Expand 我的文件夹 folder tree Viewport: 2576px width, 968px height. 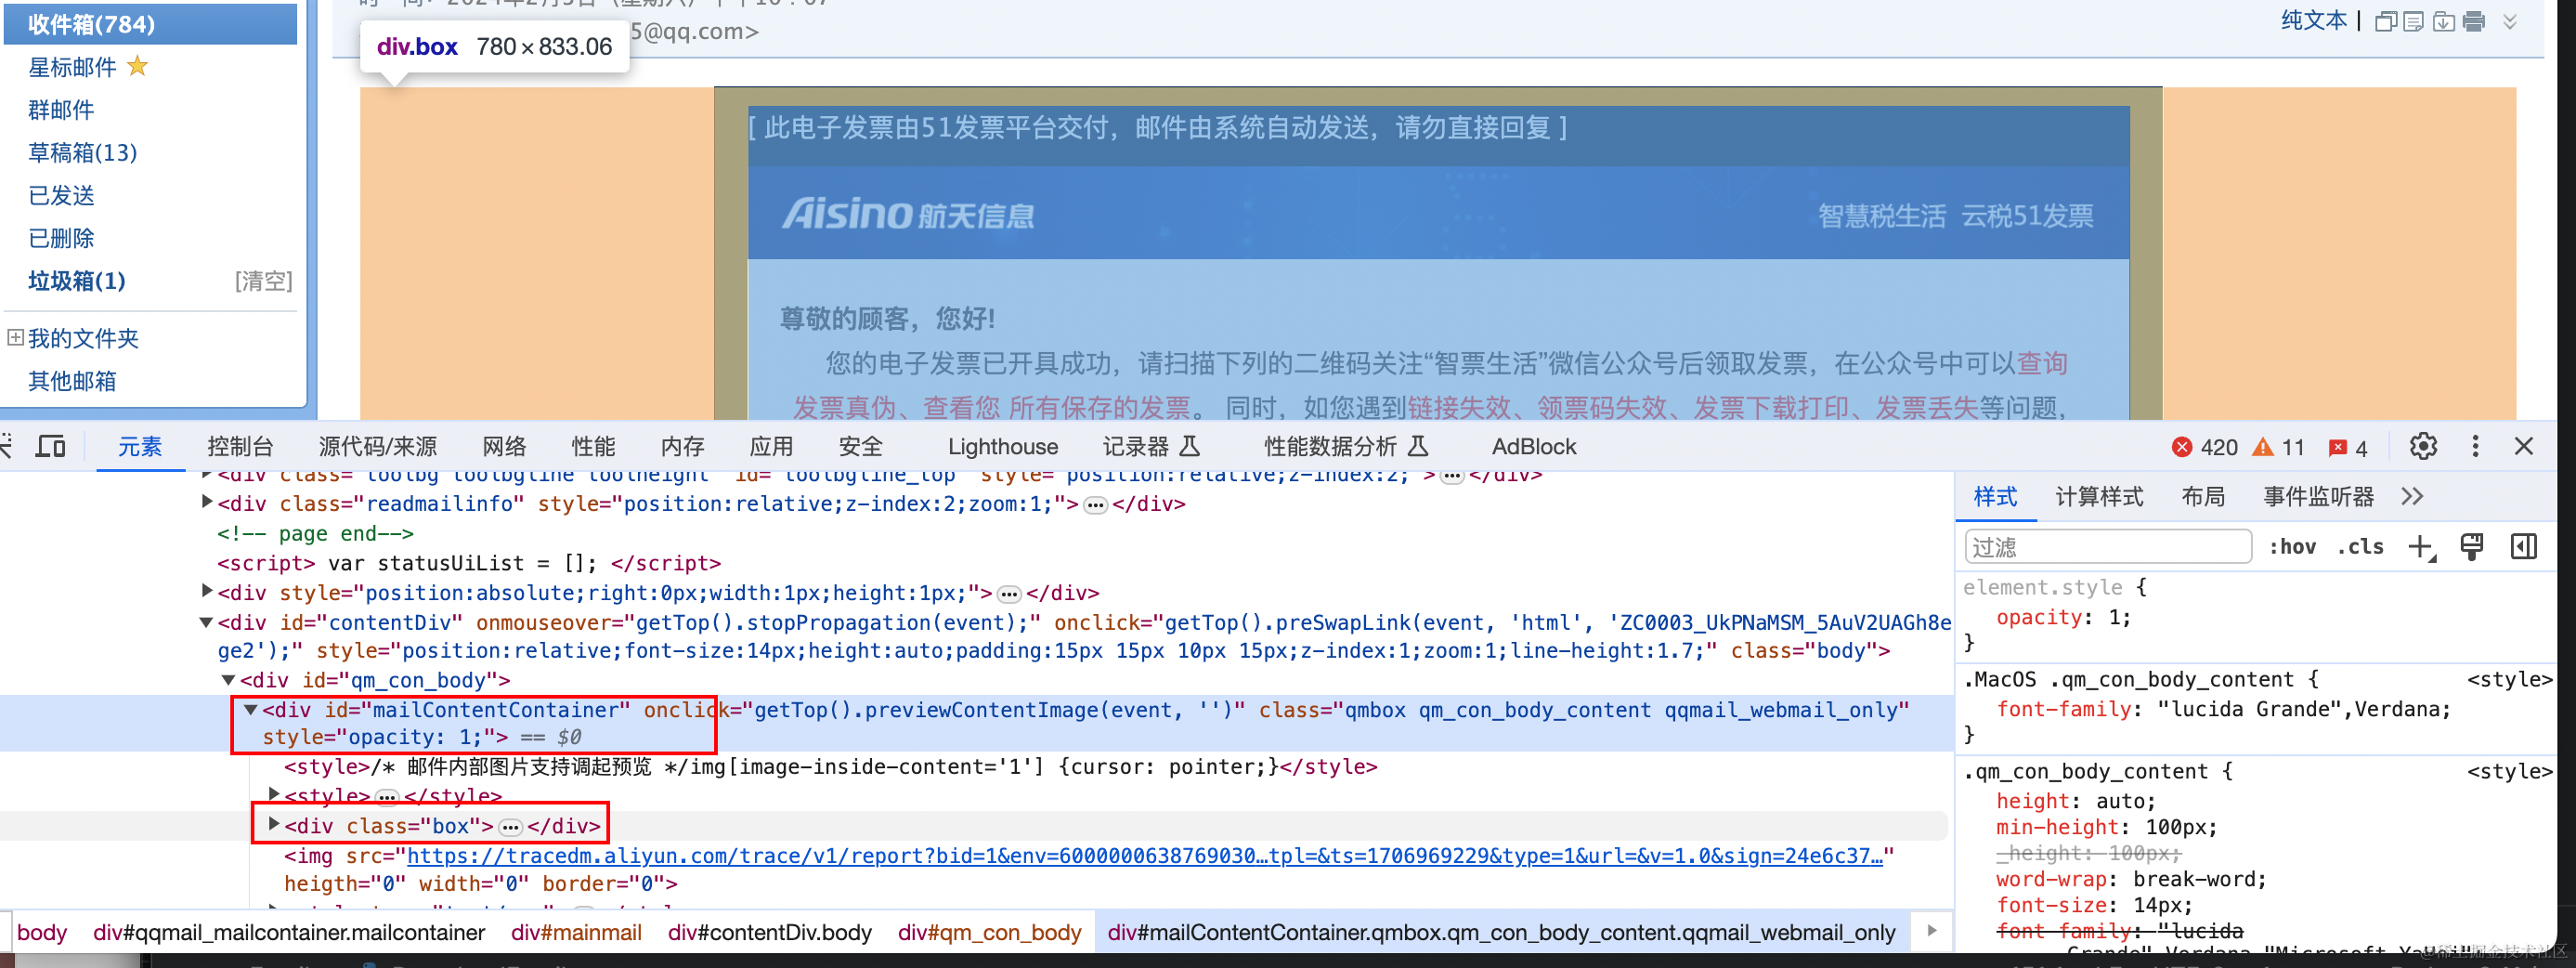coord(15,337)
